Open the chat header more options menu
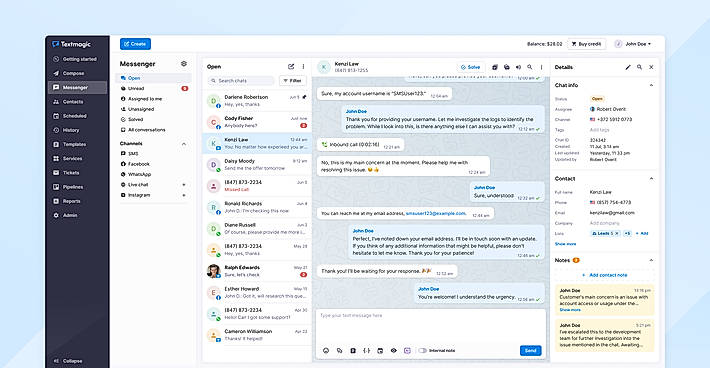The height and width of the screenshot is (368, 710). (541, 67)
